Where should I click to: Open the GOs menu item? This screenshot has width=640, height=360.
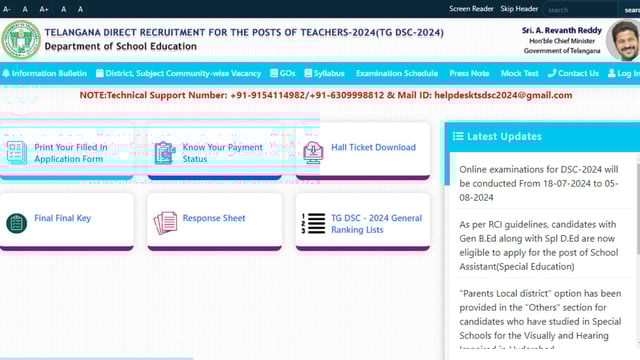pos(282,73)
